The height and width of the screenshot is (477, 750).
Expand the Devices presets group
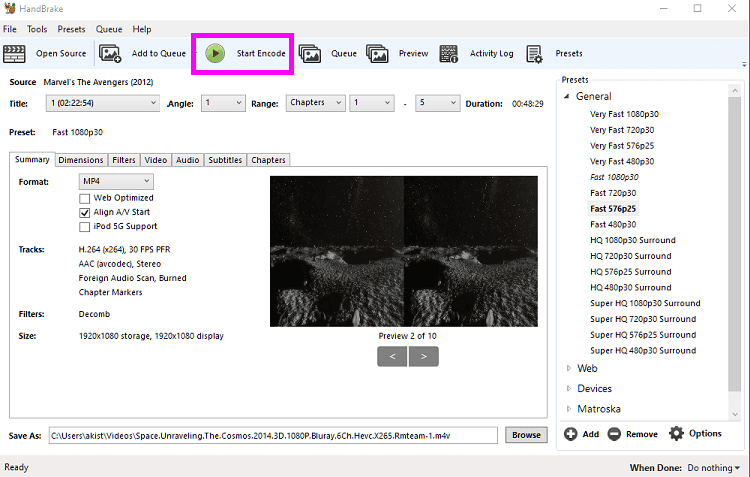pos(569,388)
